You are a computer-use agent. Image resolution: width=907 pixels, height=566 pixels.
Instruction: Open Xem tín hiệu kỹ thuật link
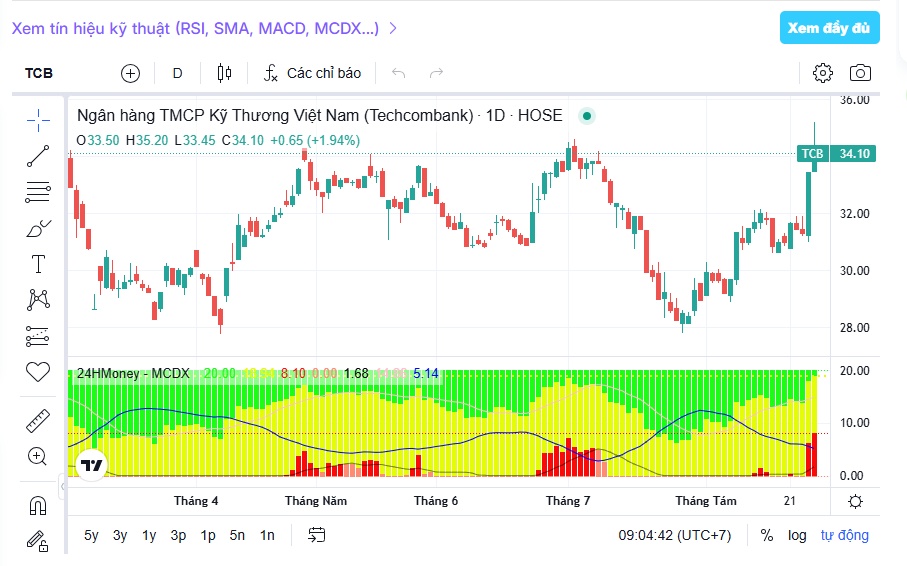coord(196,28)
